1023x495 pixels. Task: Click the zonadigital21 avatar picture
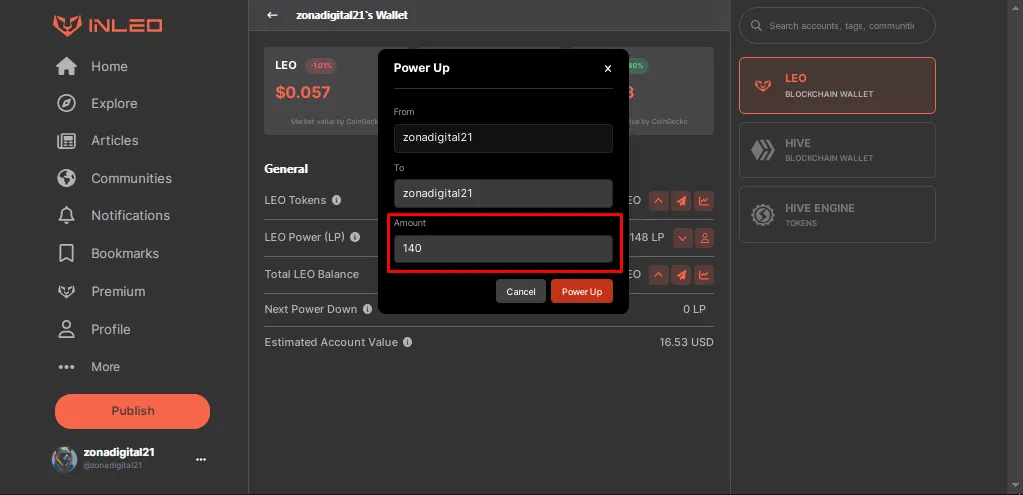(65, 460)
